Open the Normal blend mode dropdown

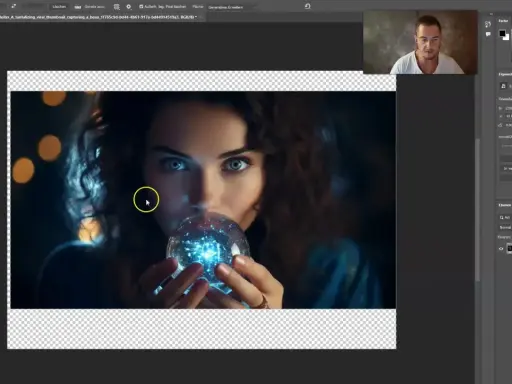tap(505, 227)
